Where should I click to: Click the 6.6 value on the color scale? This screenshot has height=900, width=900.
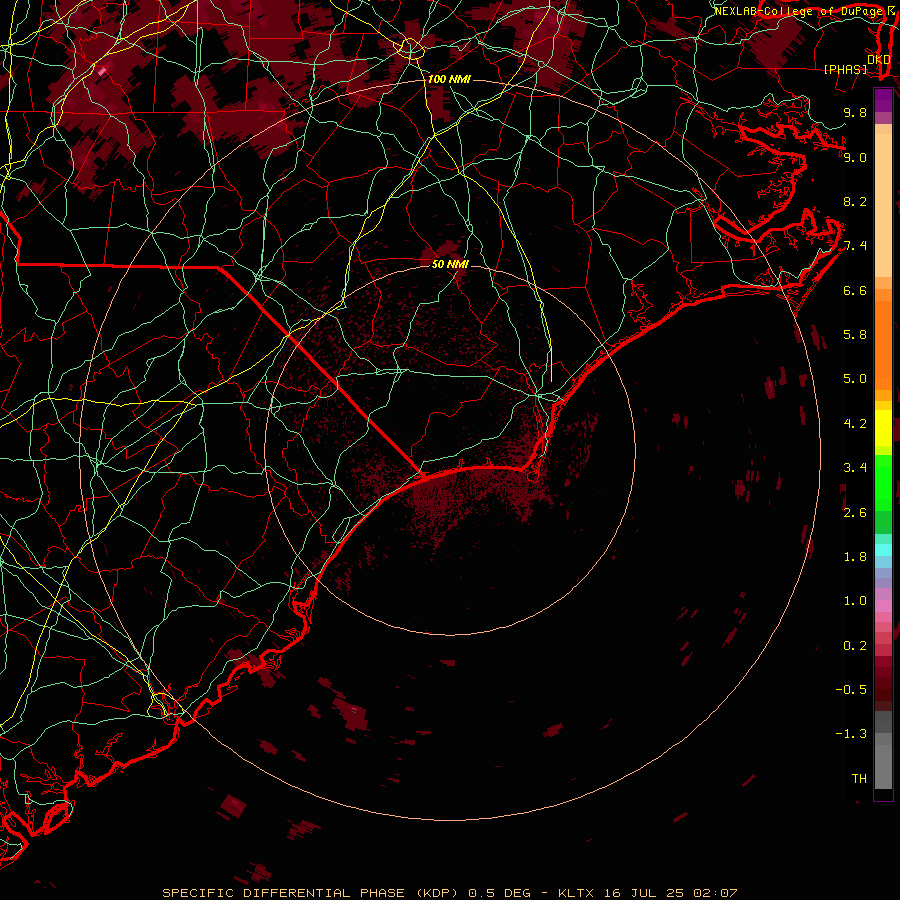point(855,290)
